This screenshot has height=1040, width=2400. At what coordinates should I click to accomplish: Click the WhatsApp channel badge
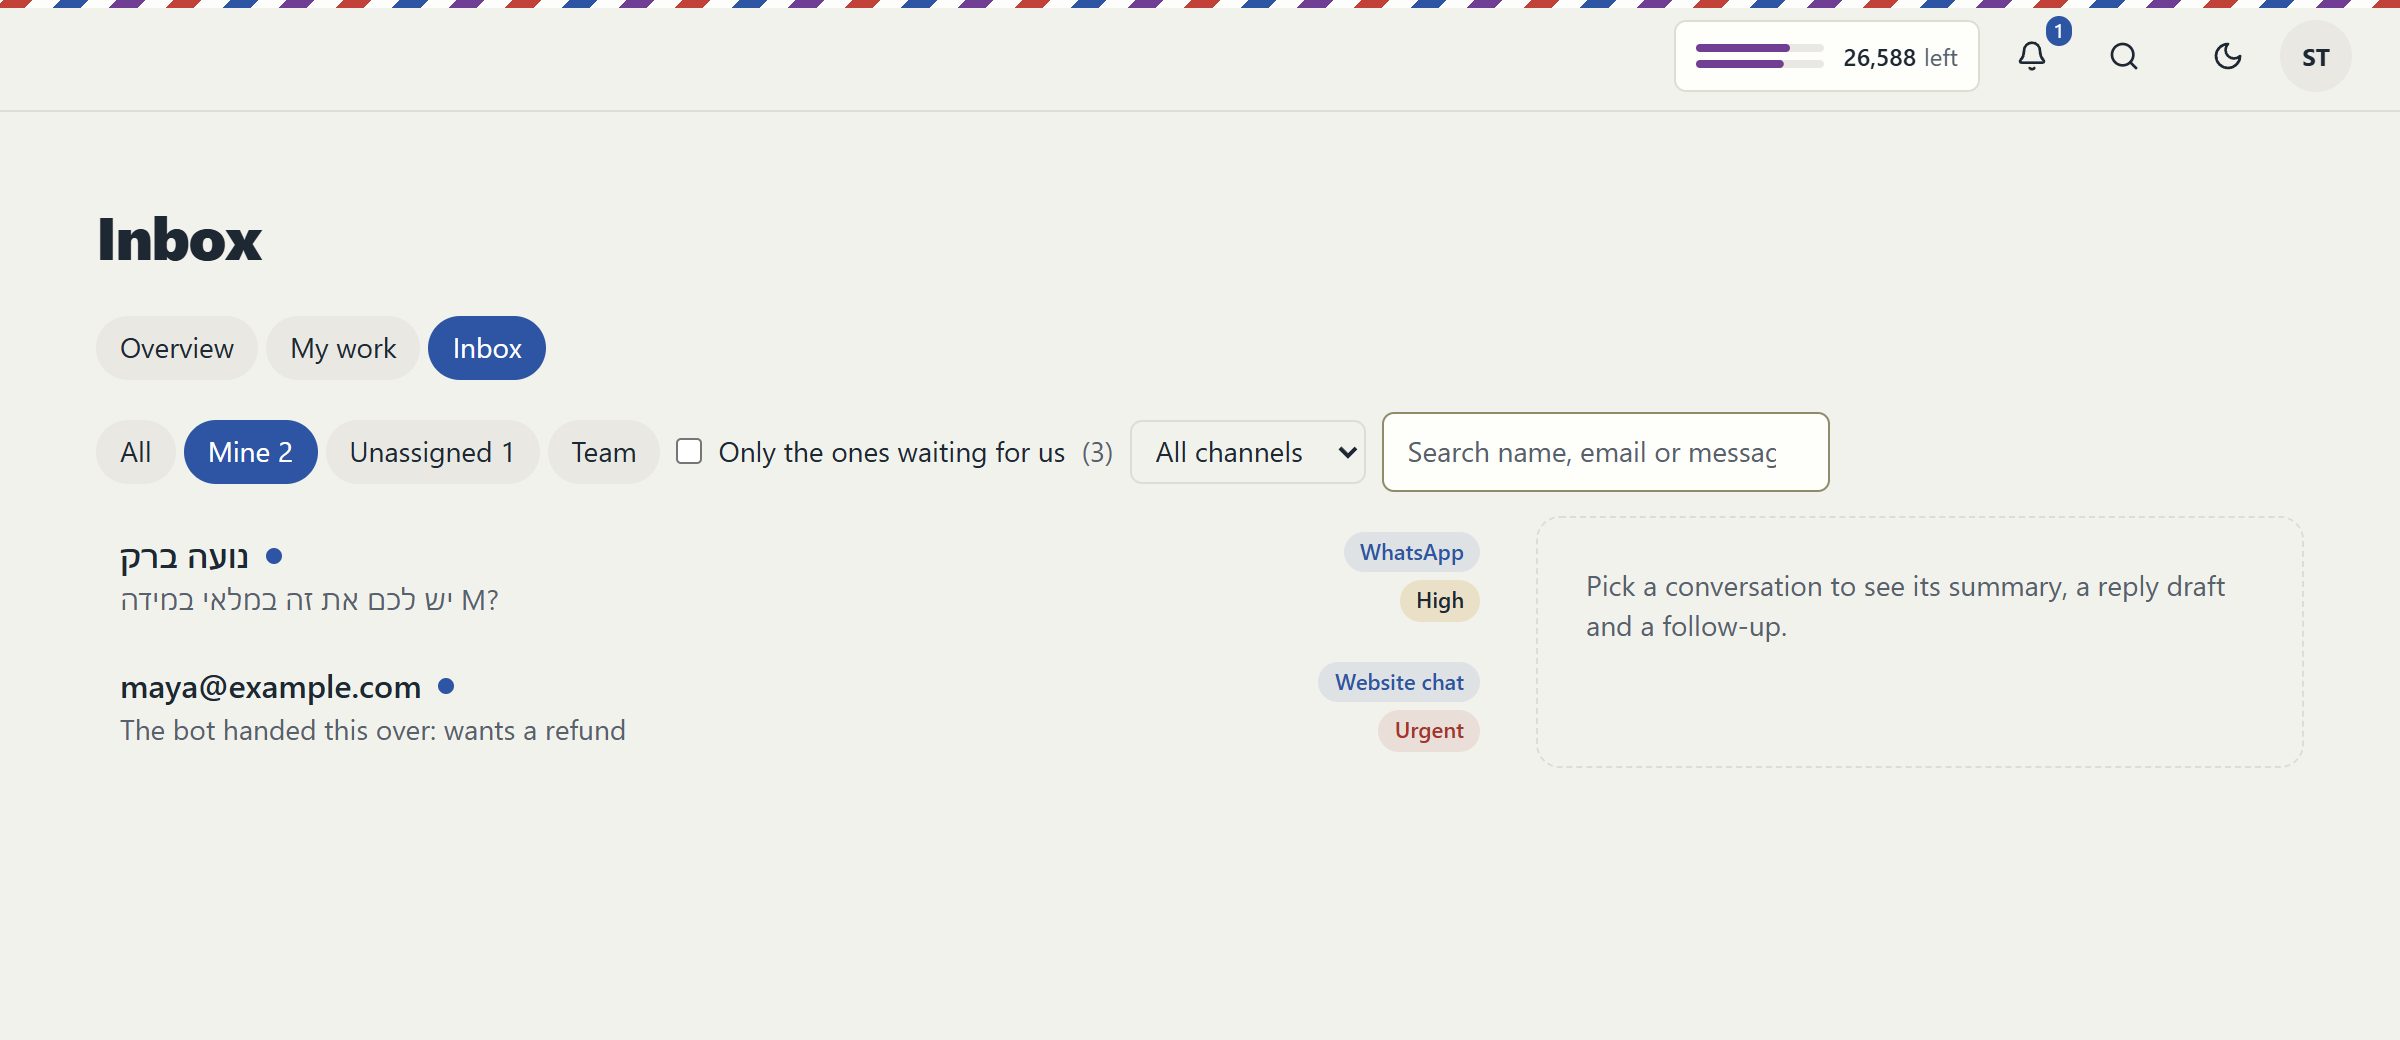tap(1411, 552)
